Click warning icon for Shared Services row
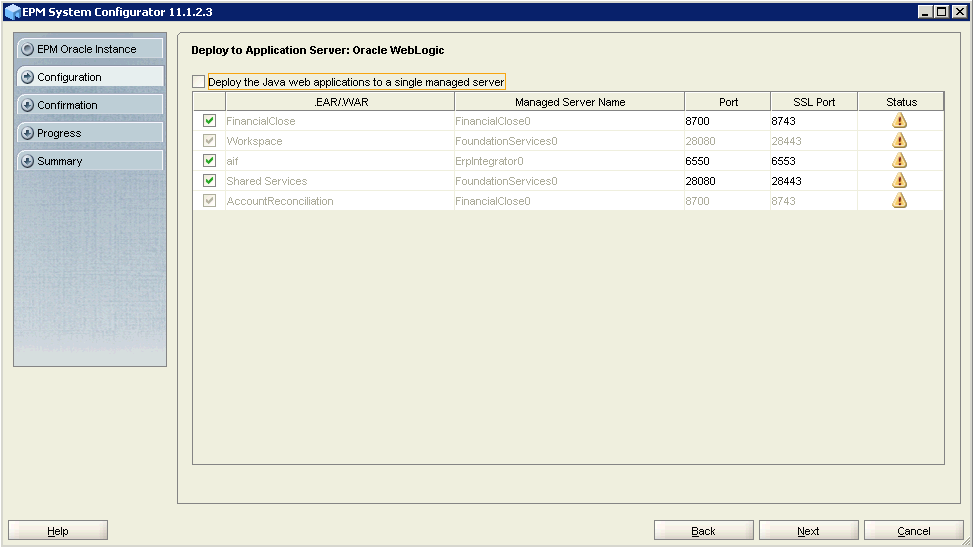The image size is (973, 547). click(x=899, y=180)
